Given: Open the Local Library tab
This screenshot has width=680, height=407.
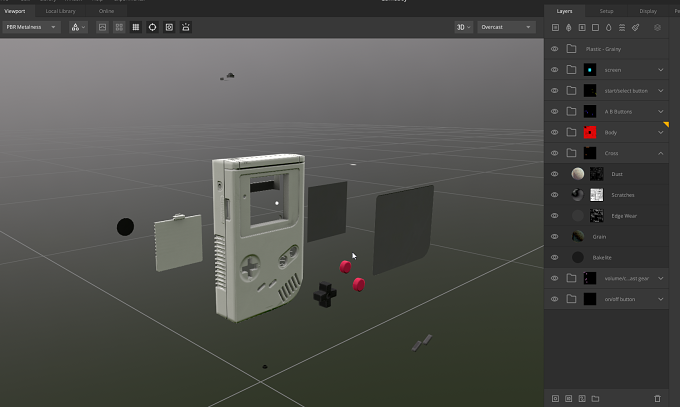Looking at the screenshot, I should pos(60,11).
